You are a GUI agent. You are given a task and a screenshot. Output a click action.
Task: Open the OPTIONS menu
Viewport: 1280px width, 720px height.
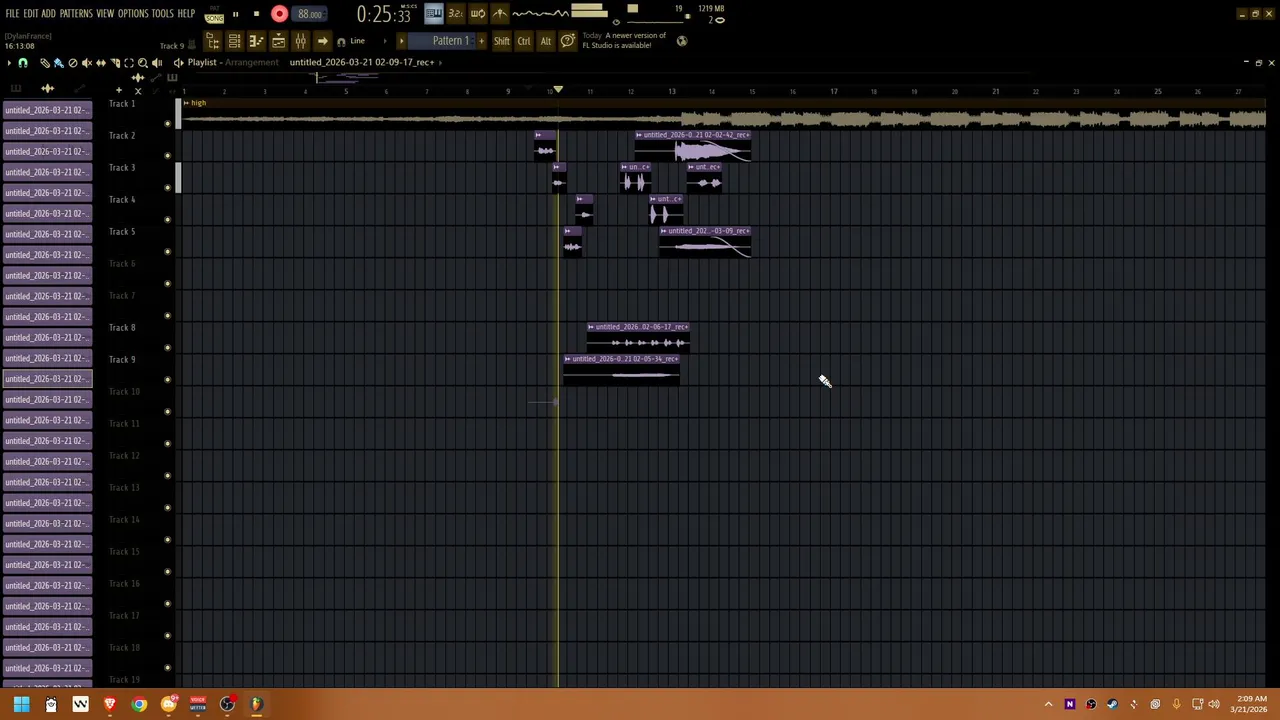click(133, 14)
